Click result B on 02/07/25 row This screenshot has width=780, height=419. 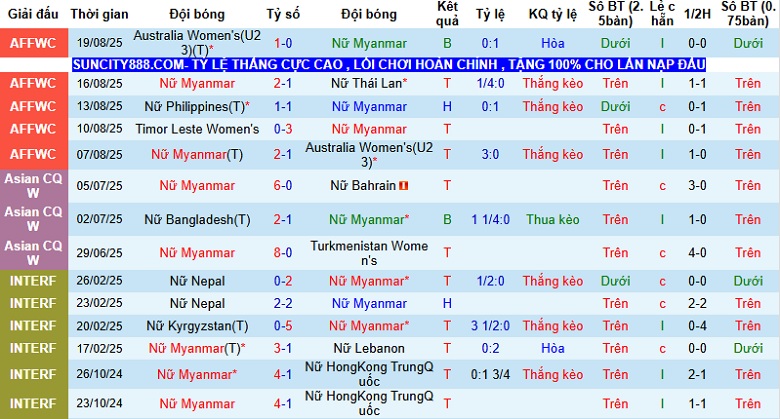coord(447,219)
